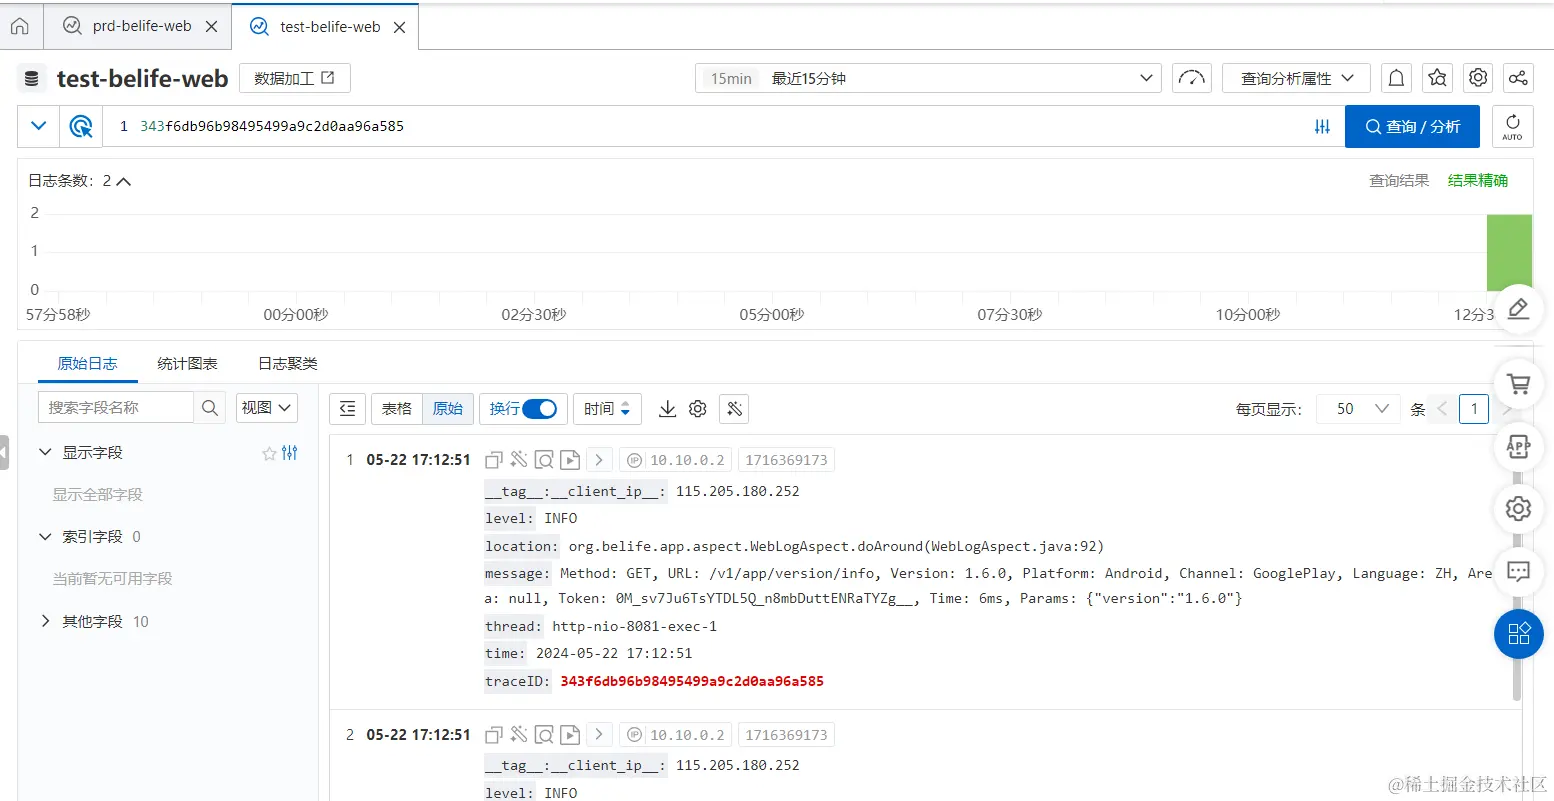Open 数据加工 in a new page
1554x801 pixels.
(294, 77)
